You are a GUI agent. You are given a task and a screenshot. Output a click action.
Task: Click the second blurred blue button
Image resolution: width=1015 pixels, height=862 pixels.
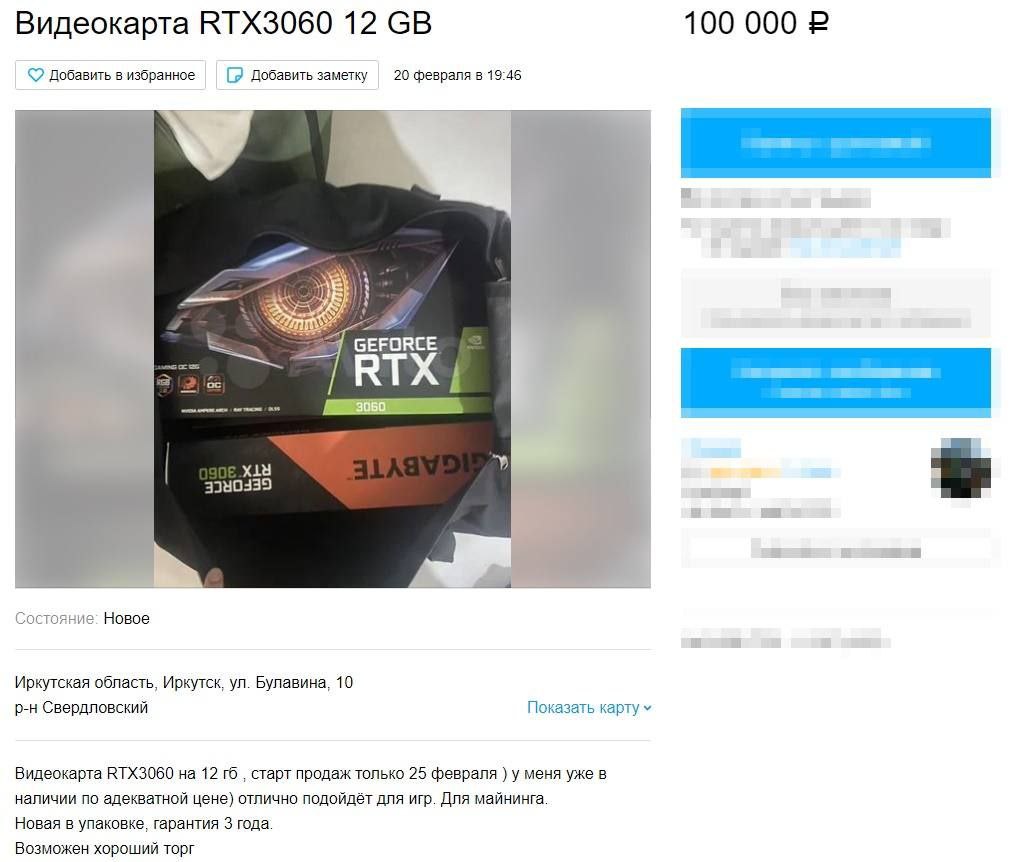[835, 382]
